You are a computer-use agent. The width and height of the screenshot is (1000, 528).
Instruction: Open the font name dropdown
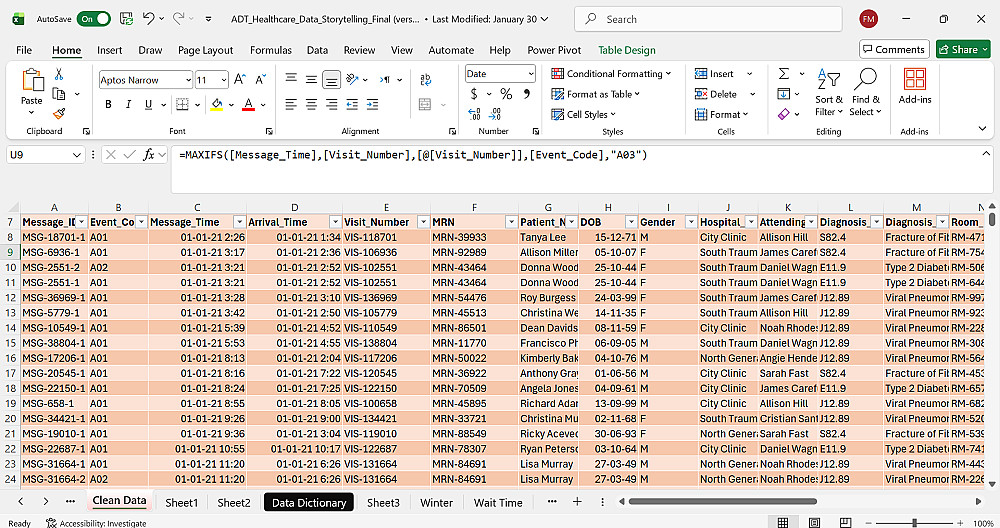[187, 80]
